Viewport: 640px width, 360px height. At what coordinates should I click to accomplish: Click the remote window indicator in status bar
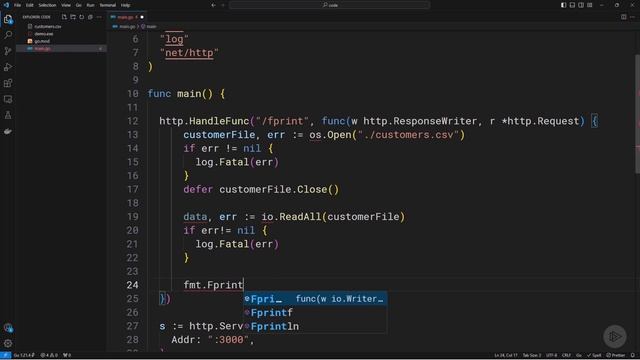click(x=5, y=355)
